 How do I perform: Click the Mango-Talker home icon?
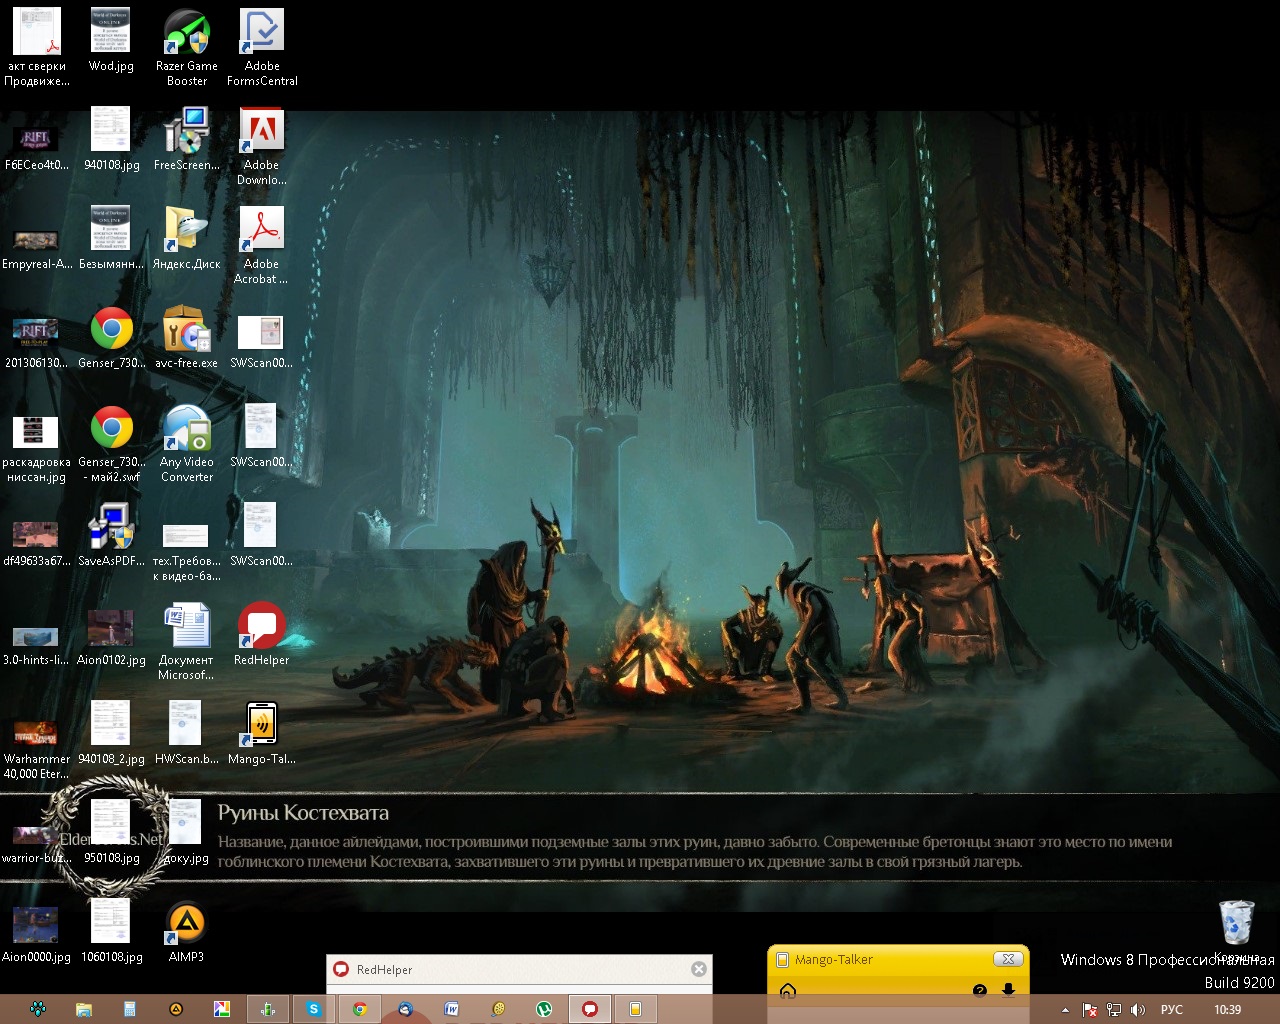coord(788,990)
